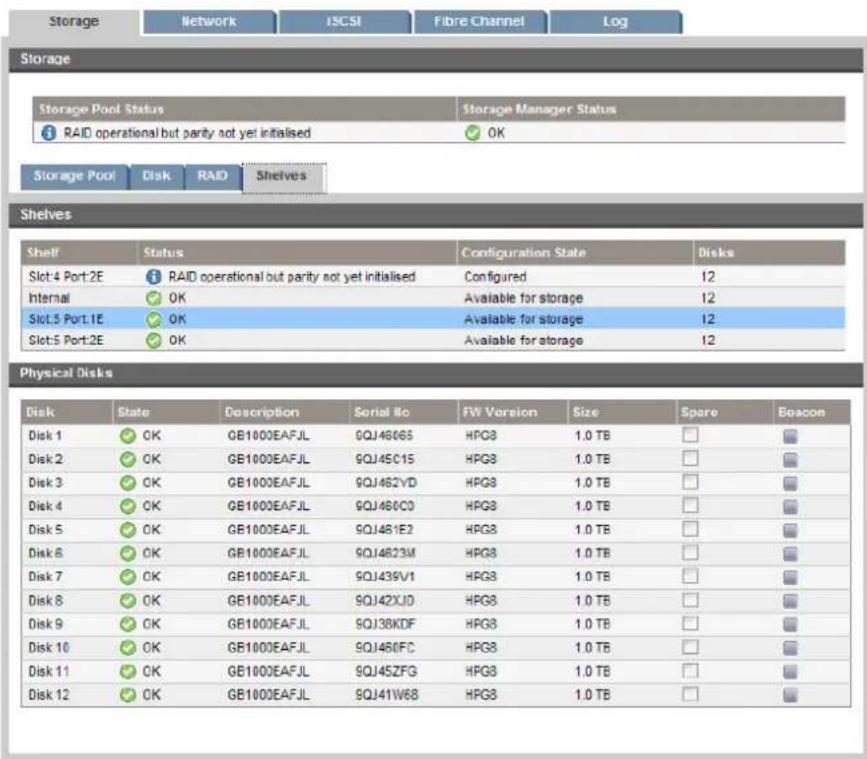
Task: Click the green OK icon in Internal shelf row
Action: point(154,298)
